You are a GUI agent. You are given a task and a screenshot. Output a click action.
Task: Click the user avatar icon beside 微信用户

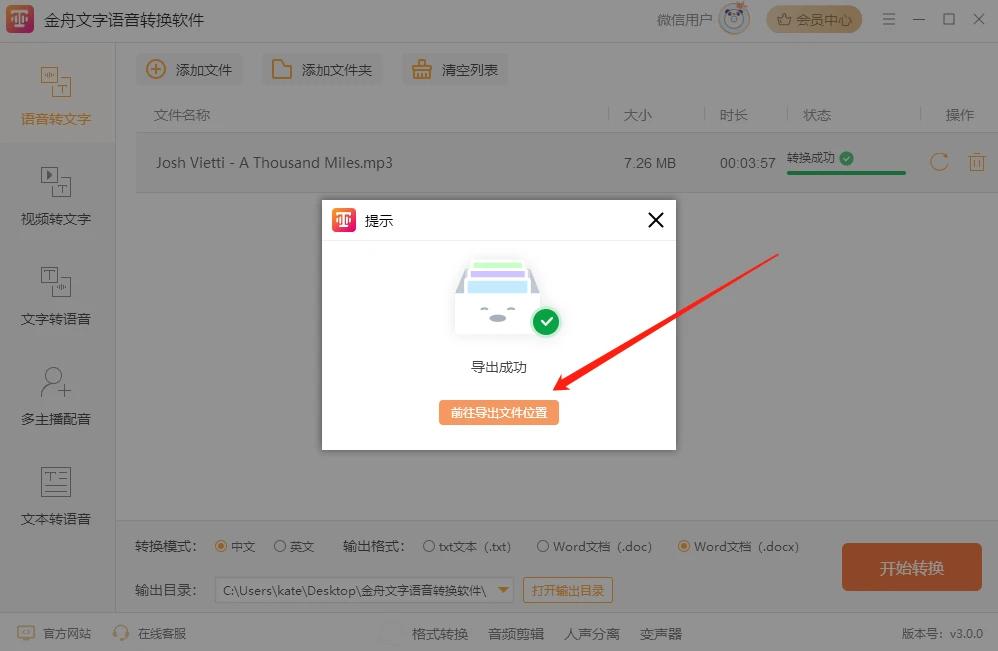(734, 19)
